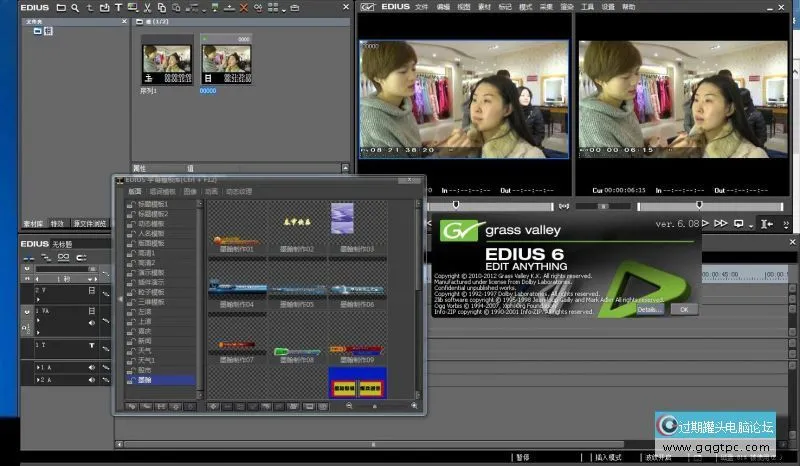Switch to the 特效 tab
This screenshot has width=800, height=466.
57,223
